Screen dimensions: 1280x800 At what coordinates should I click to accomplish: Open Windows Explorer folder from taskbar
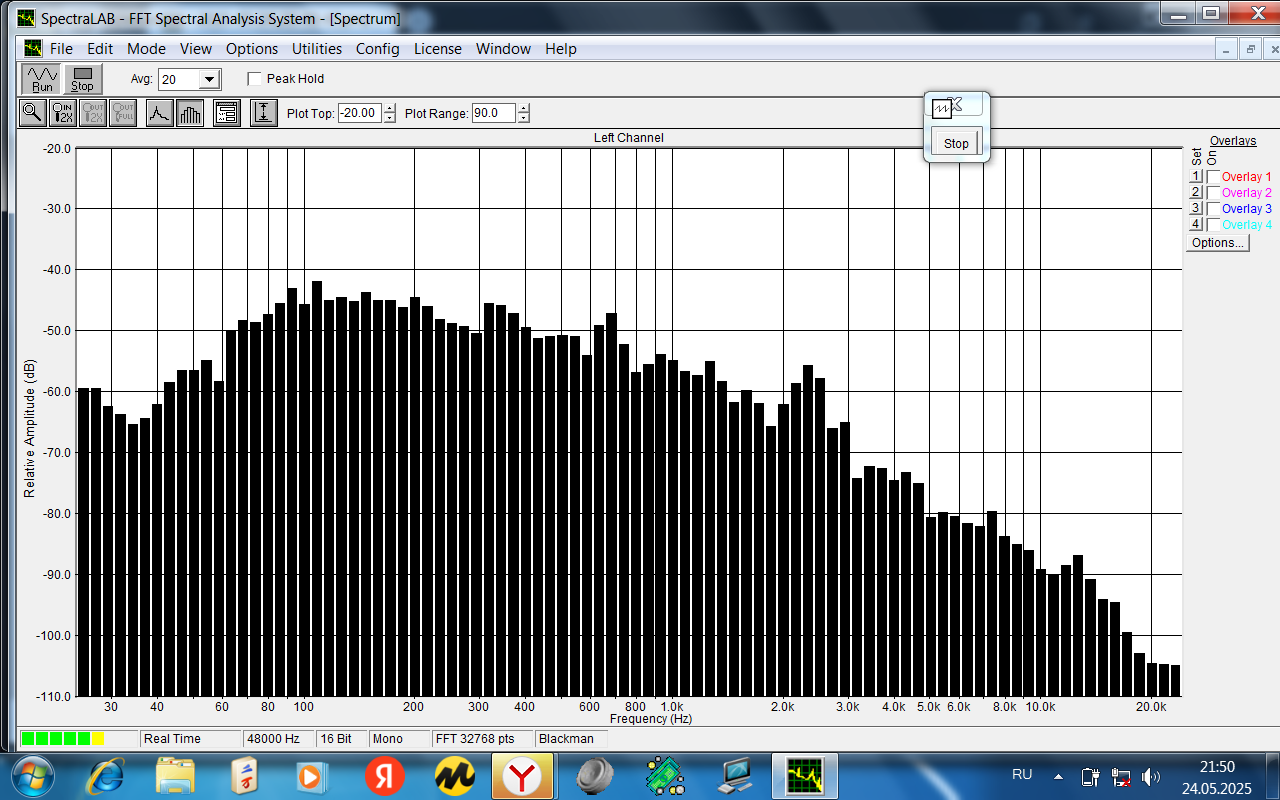coord(177,776)
